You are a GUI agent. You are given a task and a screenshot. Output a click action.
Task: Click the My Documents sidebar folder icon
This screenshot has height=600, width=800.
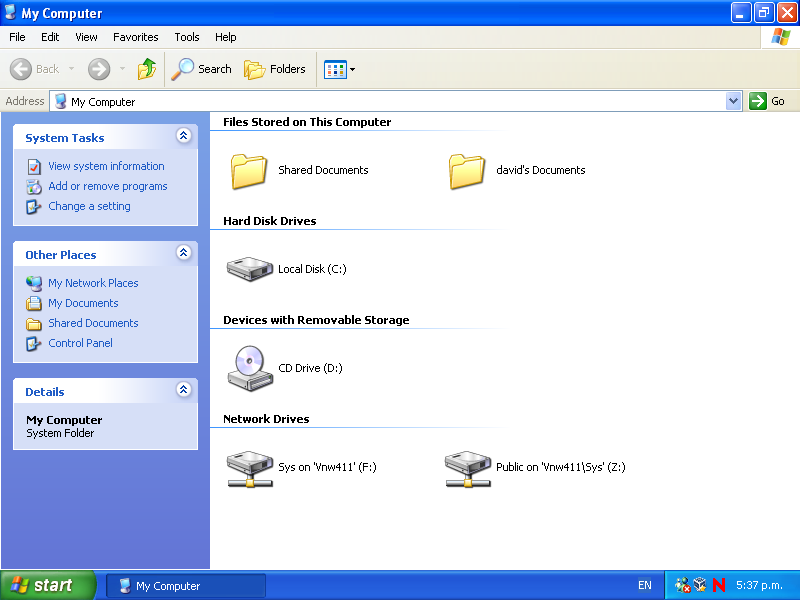point(34,304)
